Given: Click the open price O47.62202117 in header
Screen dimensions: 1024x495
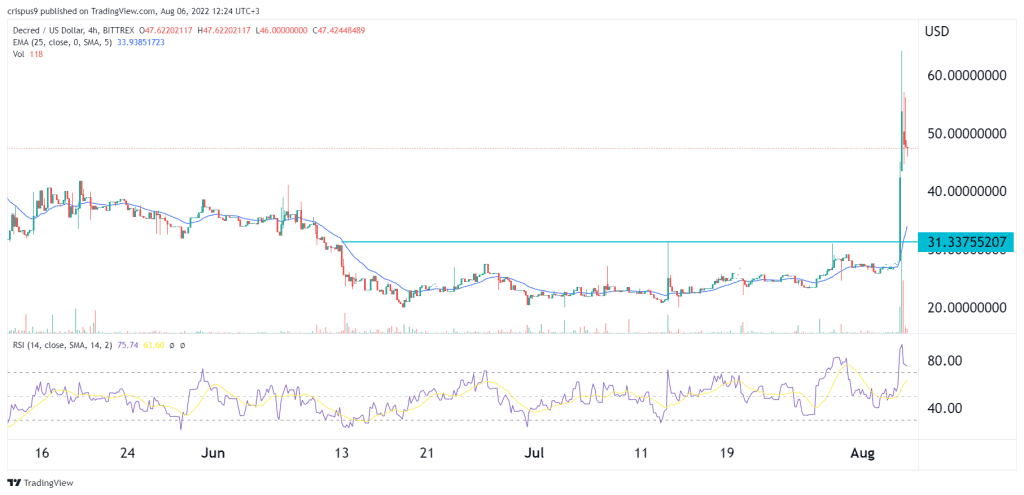Looking at the screenshot, I should point(165,31).
